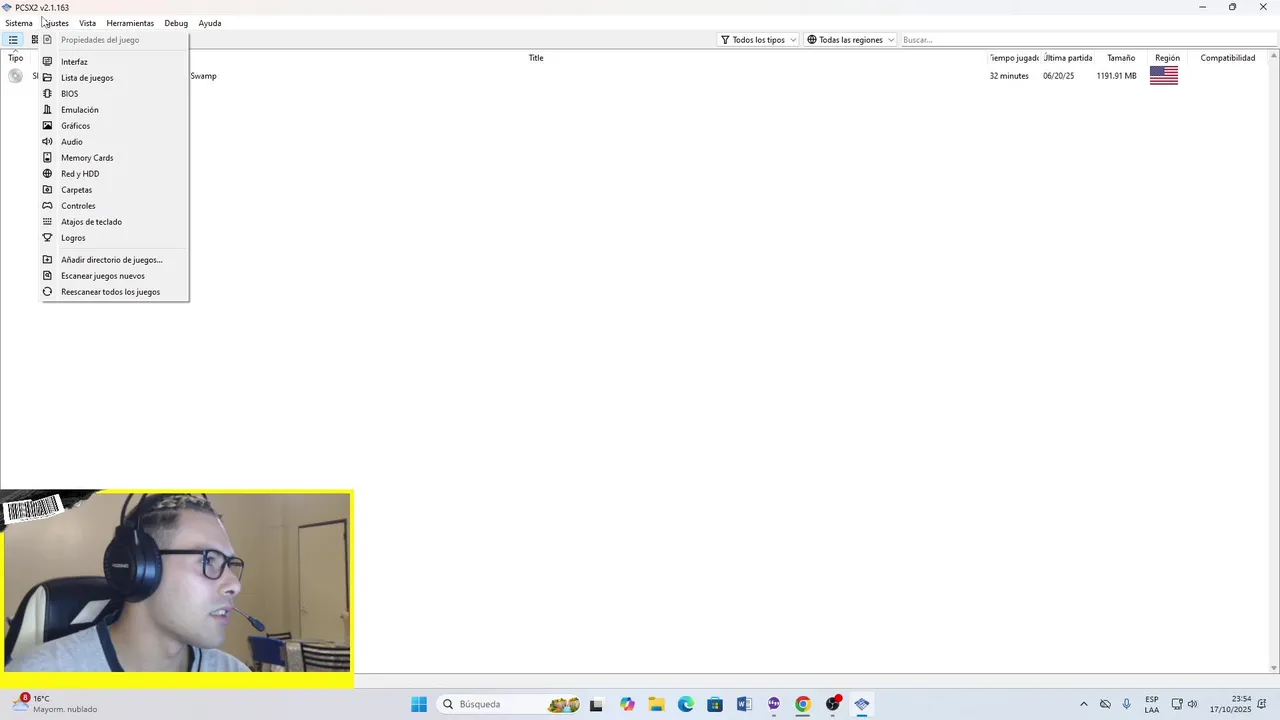Open Red y HDD settings

click(x=114, y=174)
